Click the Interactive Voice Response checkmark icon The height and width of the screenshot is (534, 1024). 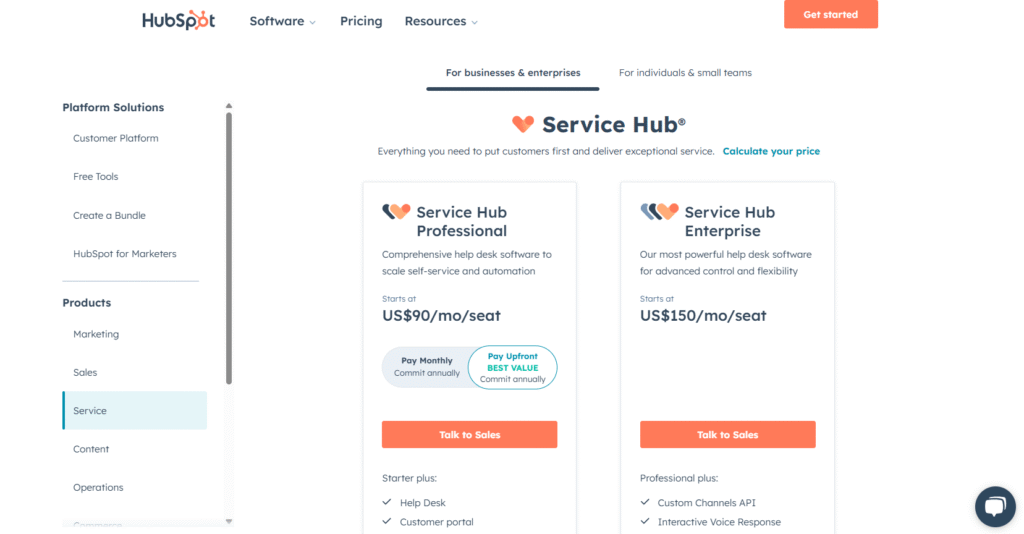coord(645,522)
